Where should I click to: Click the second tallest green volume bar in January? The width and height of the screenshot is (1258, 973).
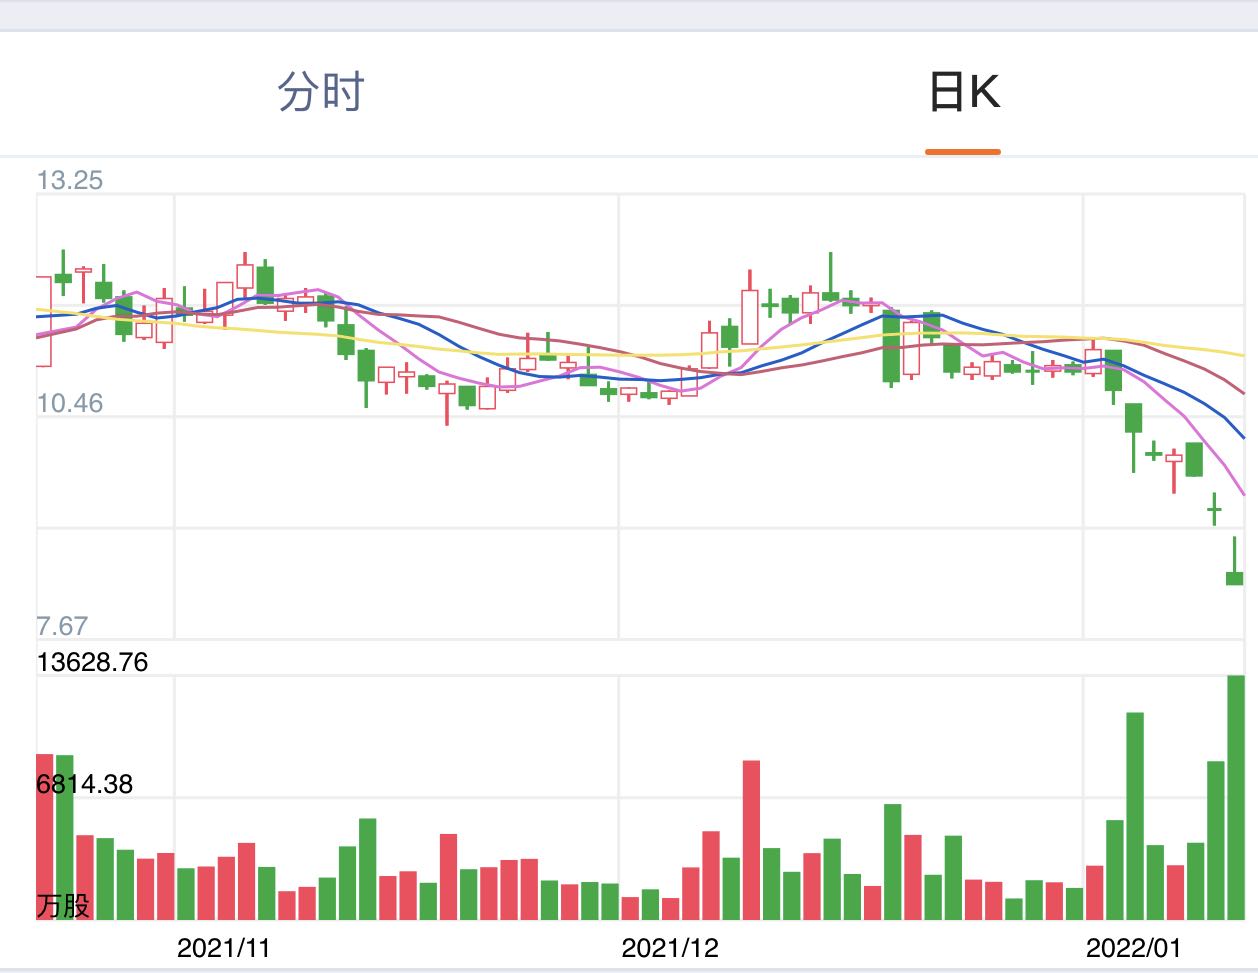tap(1134, 816)
